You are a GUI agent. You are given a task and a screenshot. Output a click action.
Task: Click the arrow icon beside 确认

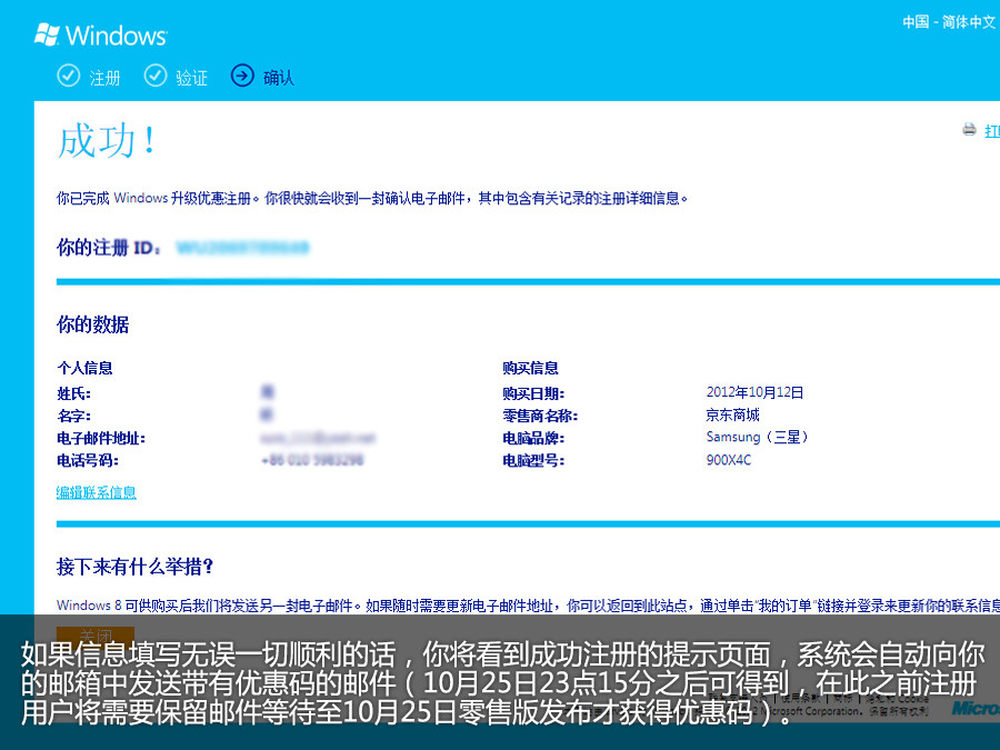point(242,75)
